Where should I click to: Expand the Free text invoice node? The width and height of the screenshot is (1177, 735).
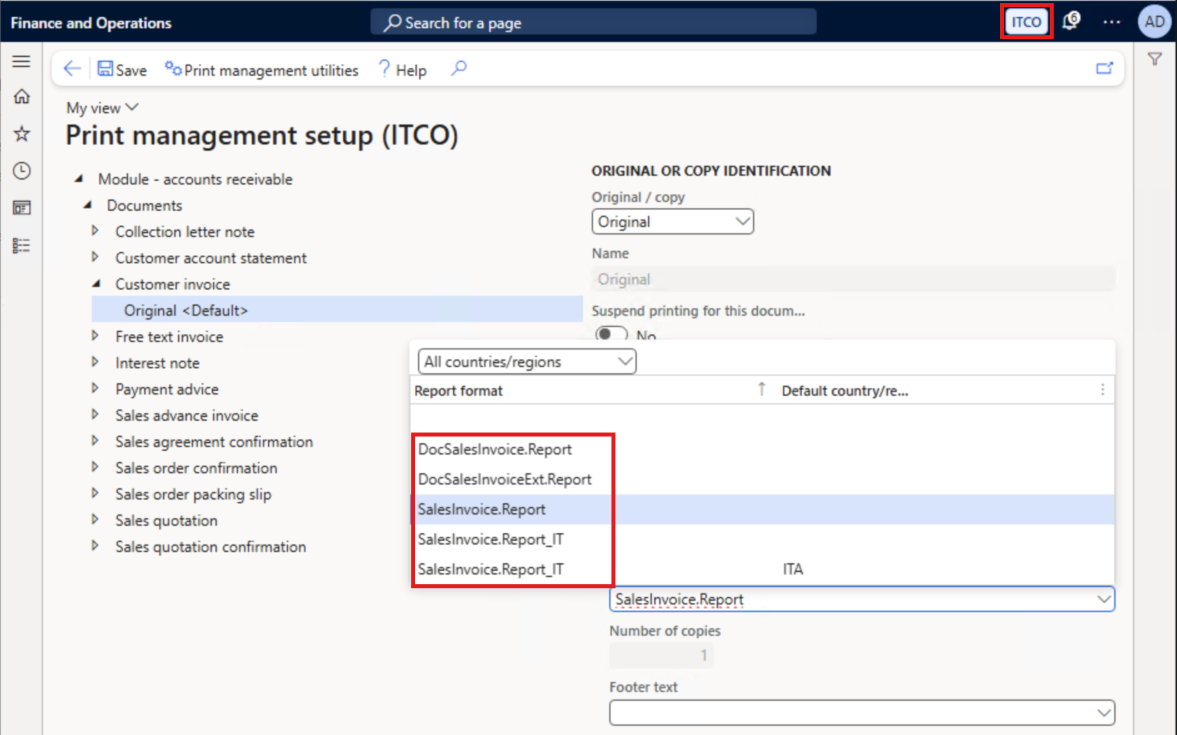[96, 337]
